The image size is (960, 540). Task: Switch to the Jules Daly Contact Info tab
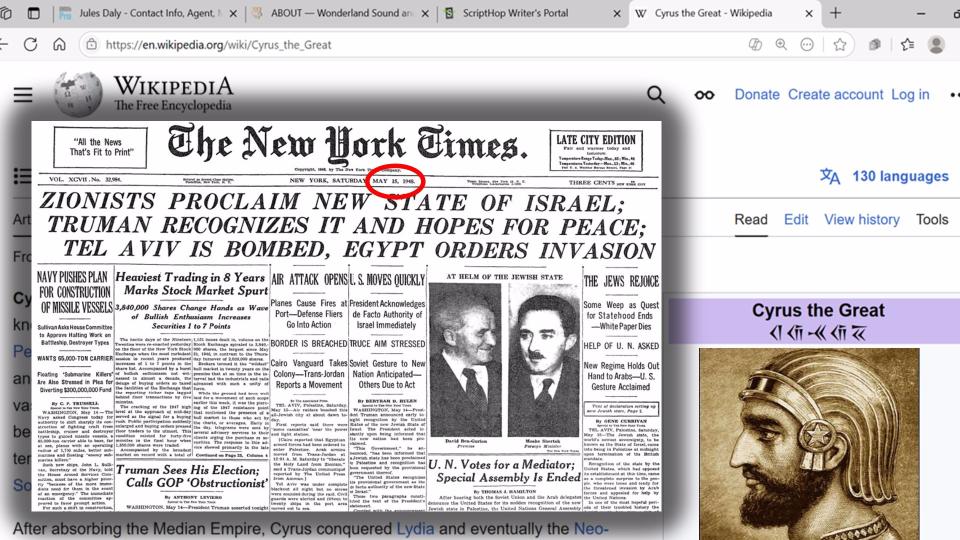148,13
